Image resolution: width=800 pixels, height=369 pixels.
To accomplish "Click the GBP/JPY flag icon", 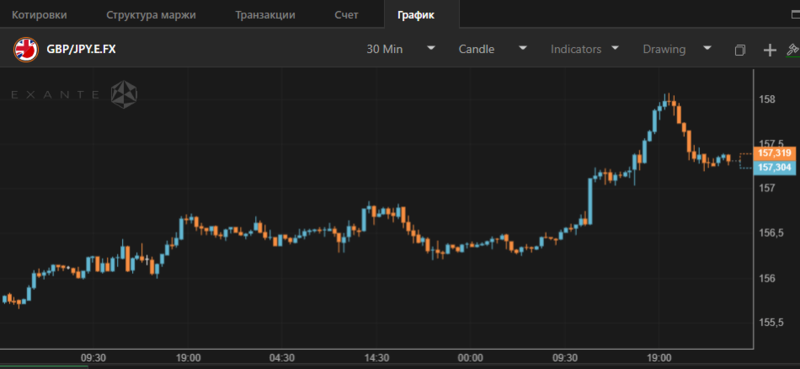I will (26, 50).
